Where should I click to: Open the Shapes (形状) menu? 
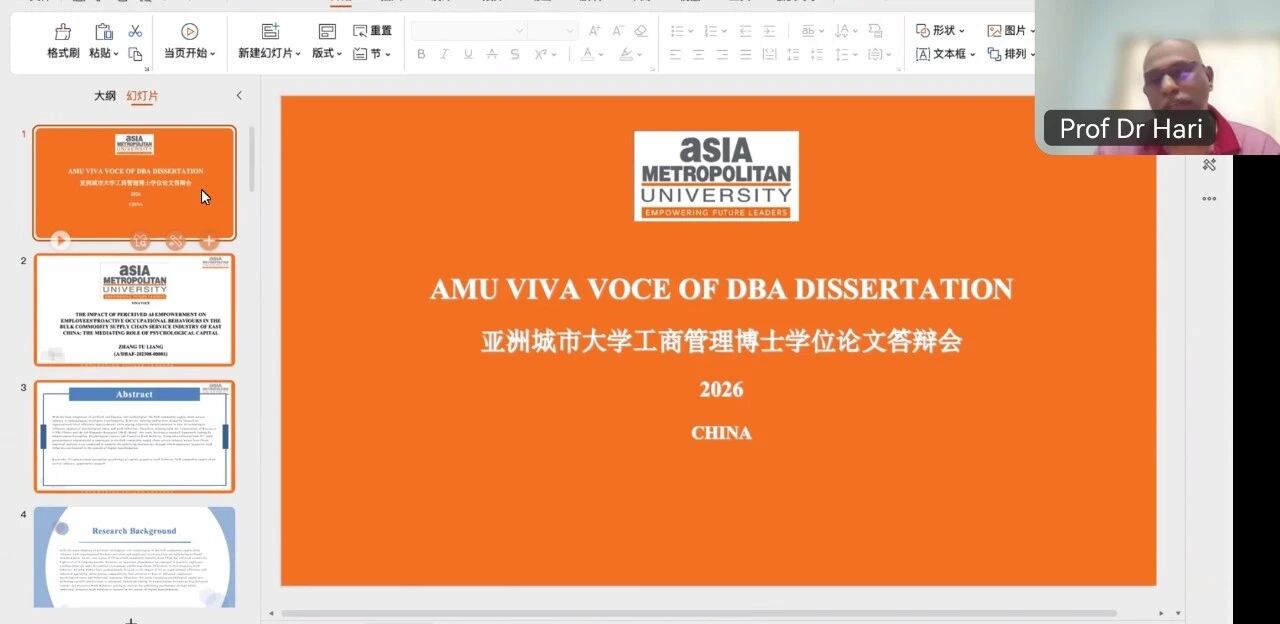pos(940,31)
